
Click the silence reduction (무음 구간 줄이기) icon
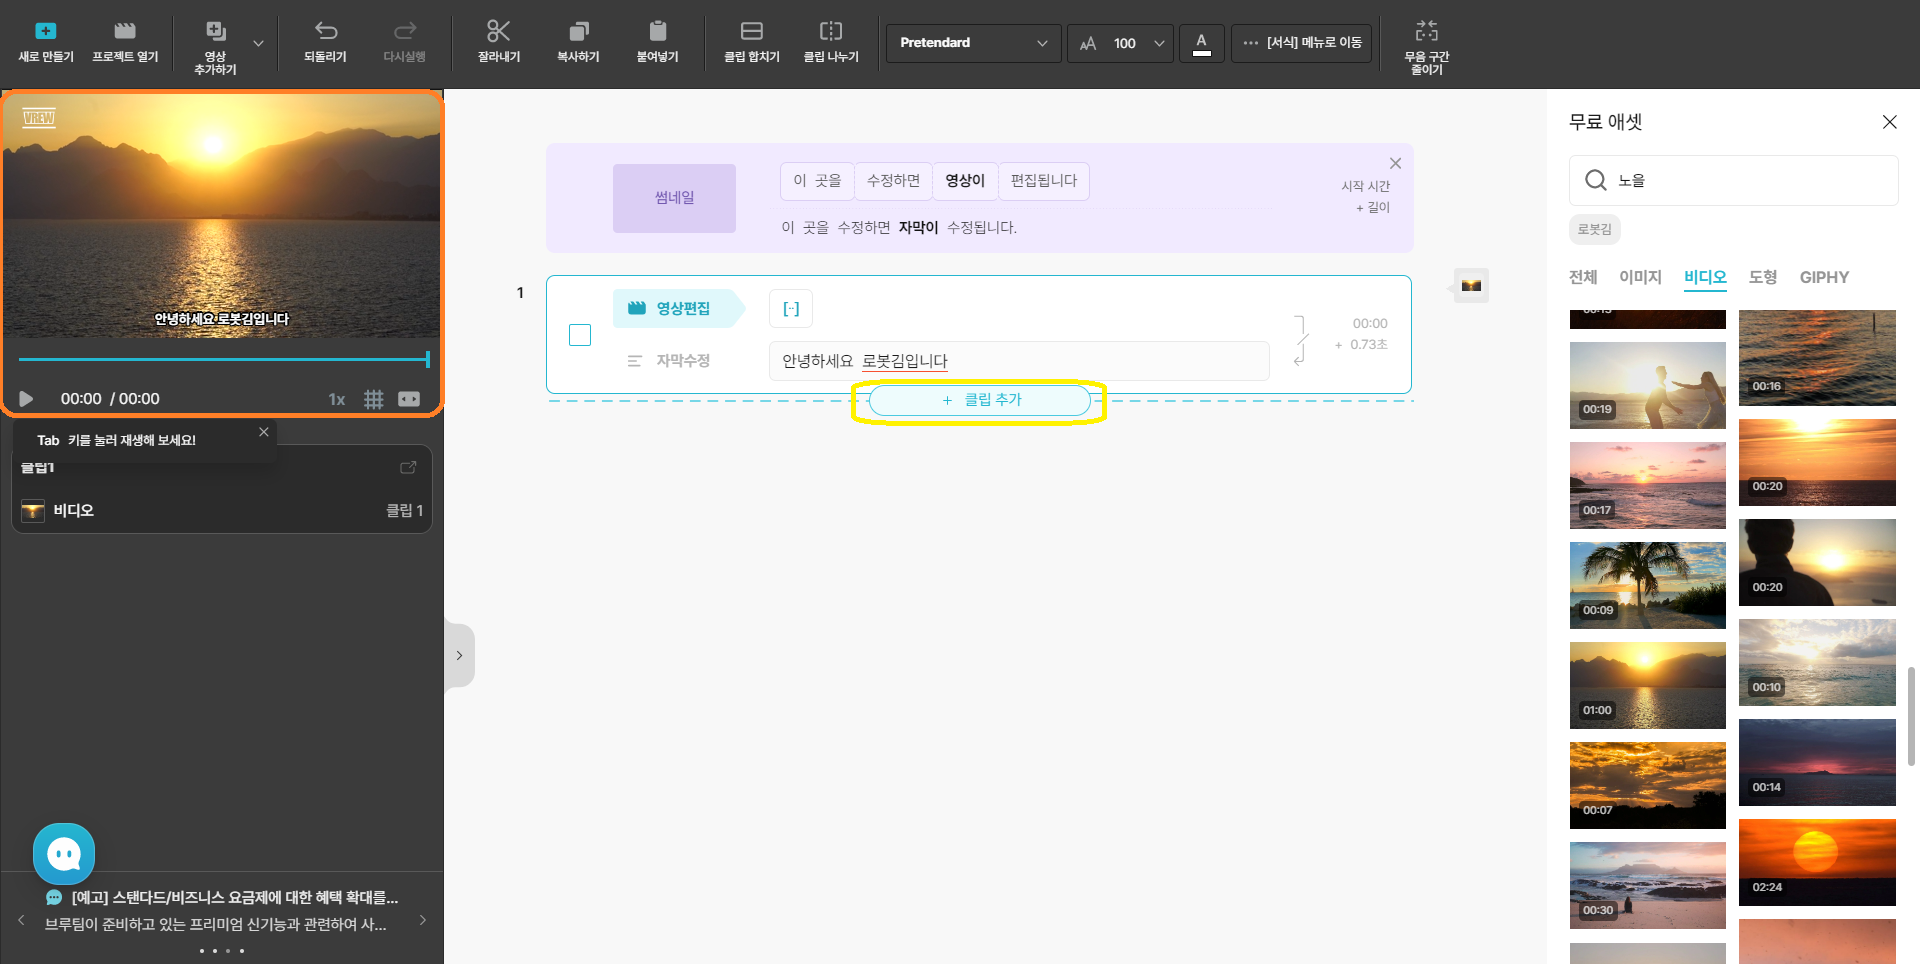pyautogui.click(x=1427, y=31)
